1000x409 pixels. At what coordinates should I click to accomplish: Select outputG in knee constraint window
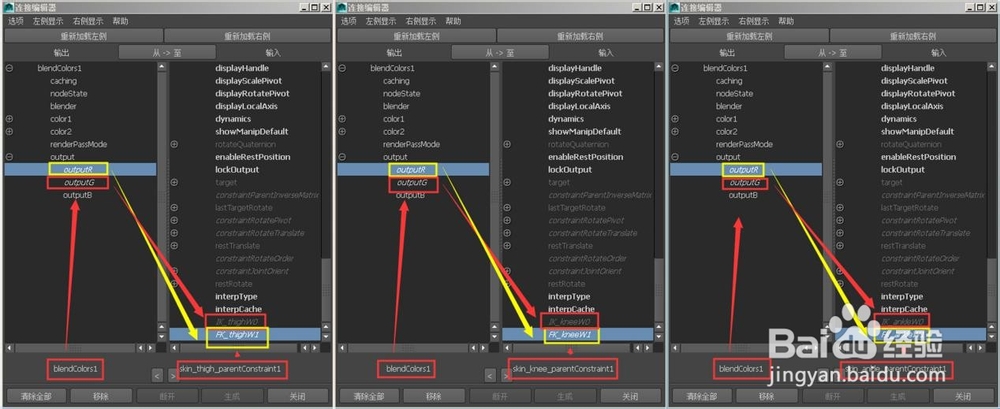pyautogui.click(x=411, y=182)
